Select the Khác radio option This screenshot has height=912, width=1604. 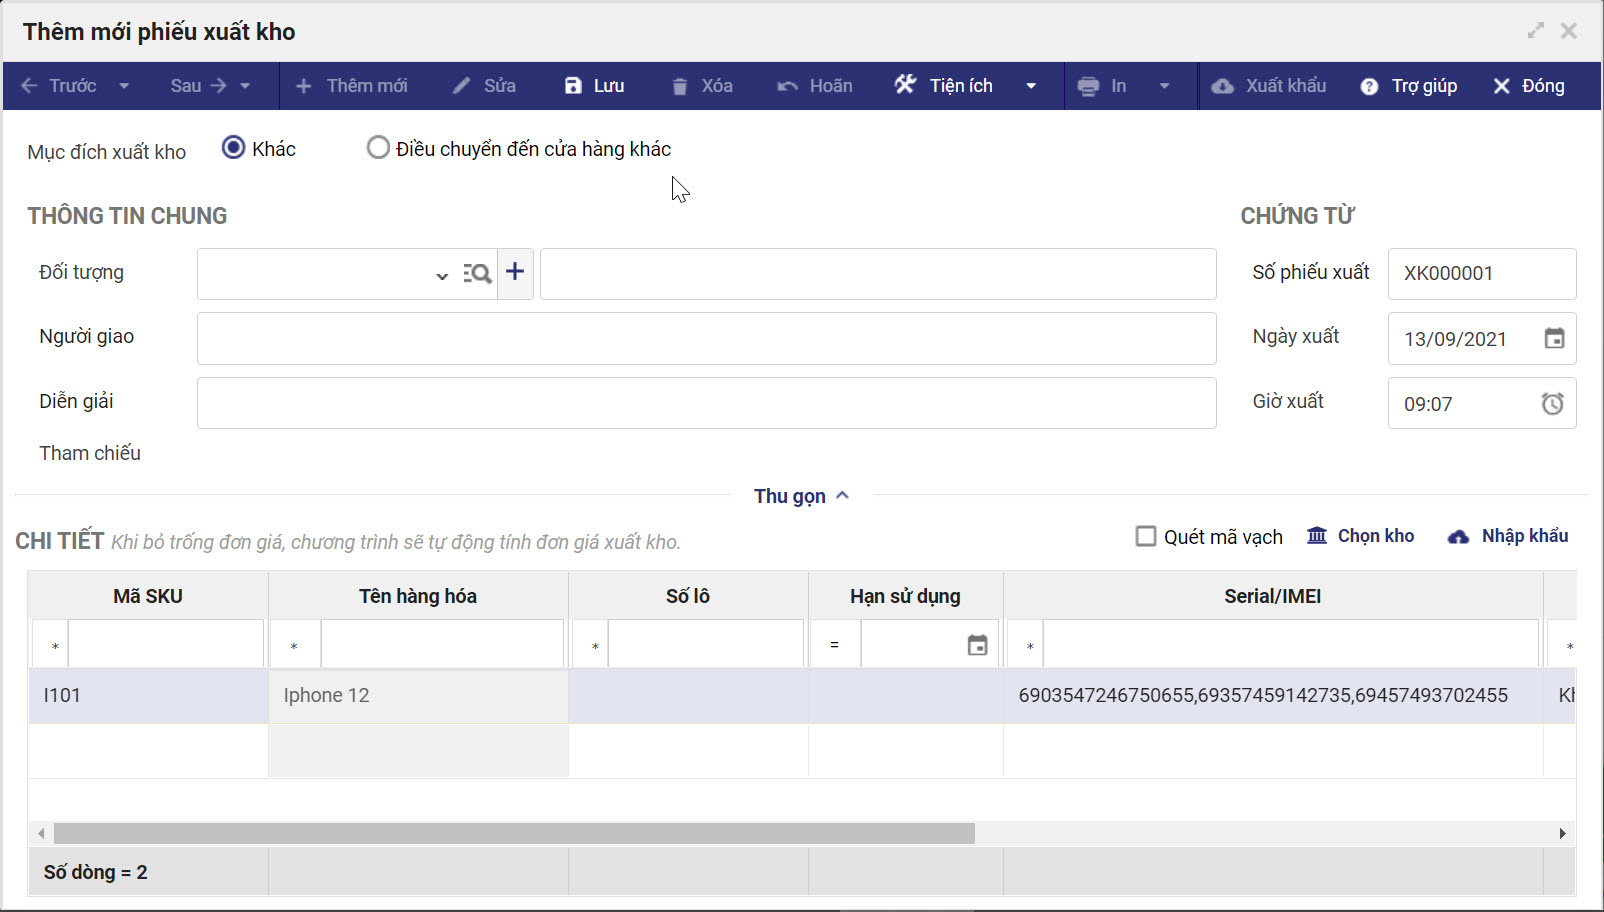point(233,148)
